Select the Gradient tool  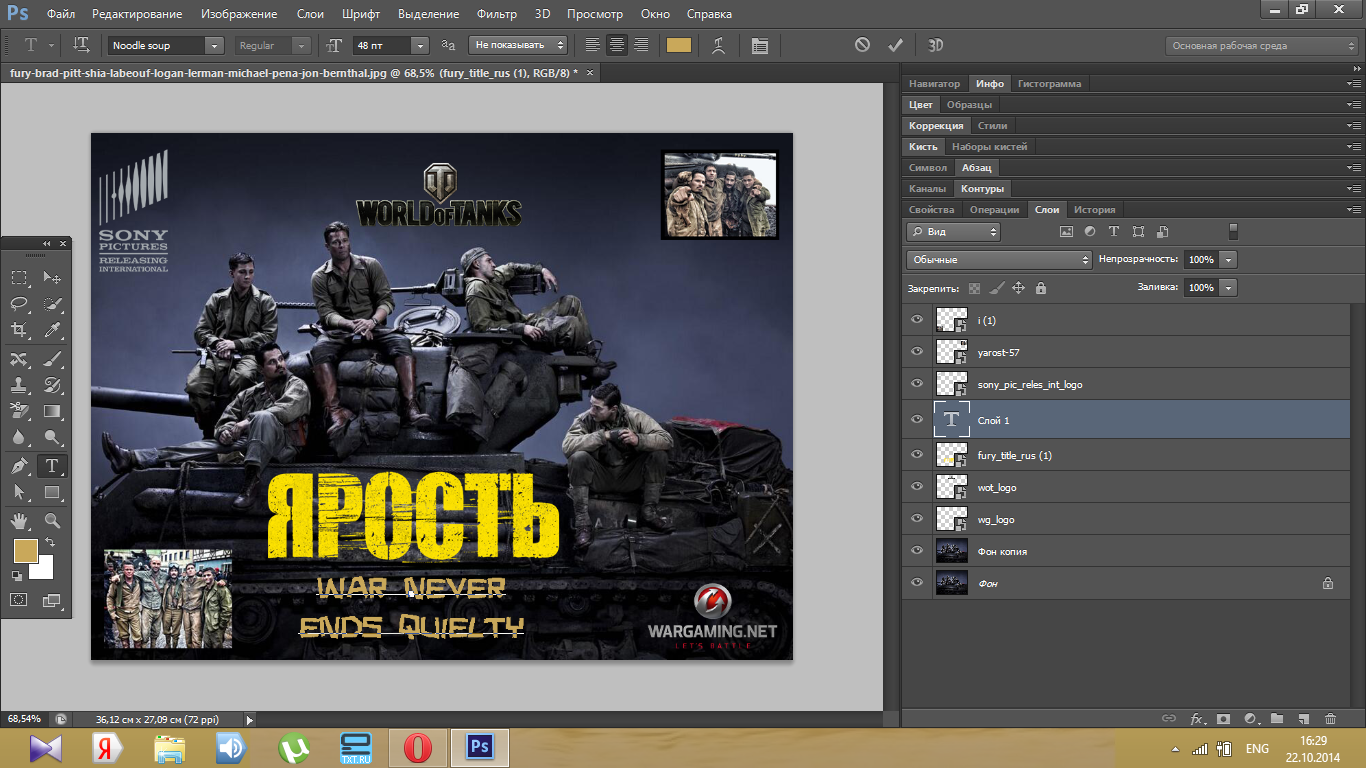[x=53, y=411]
